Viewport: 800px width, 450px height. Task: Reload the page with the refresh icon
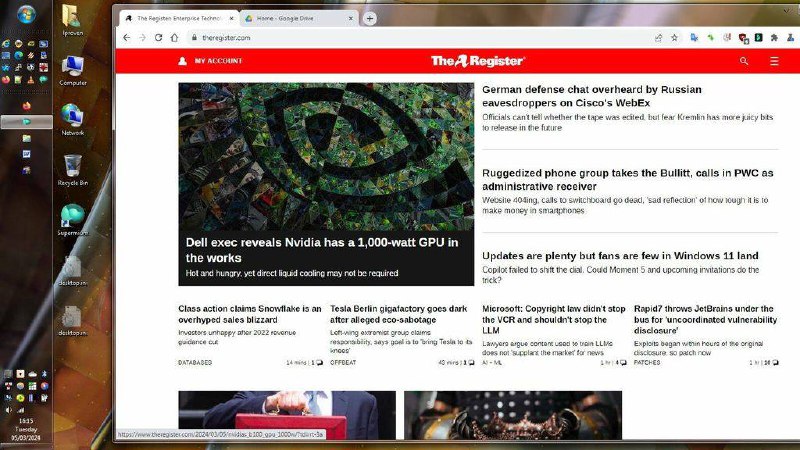pos(159,38)
